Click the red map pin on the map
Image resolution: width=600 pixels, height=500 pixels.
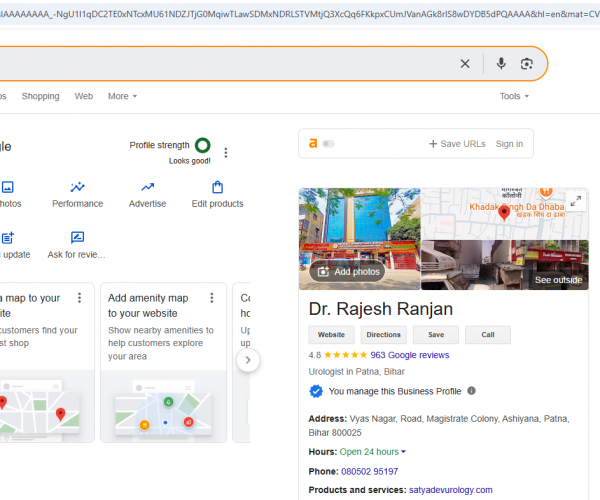504,213
